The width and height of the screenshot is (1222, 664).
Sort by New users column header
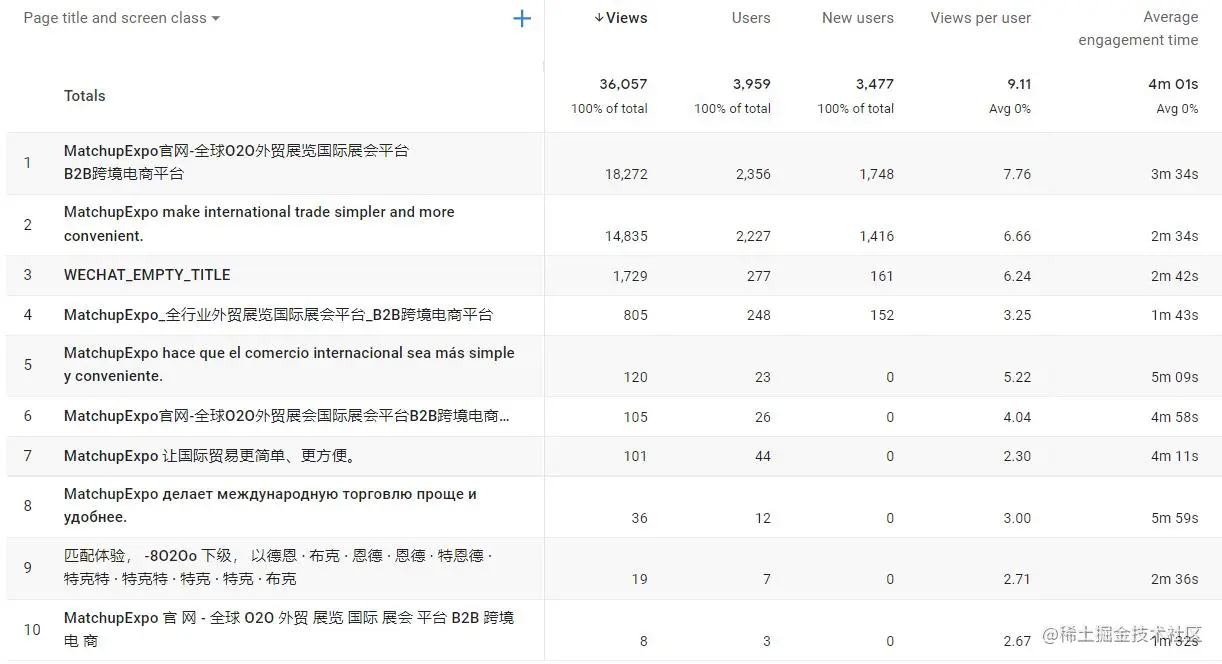pyautogui.click(x=858, y=18)
